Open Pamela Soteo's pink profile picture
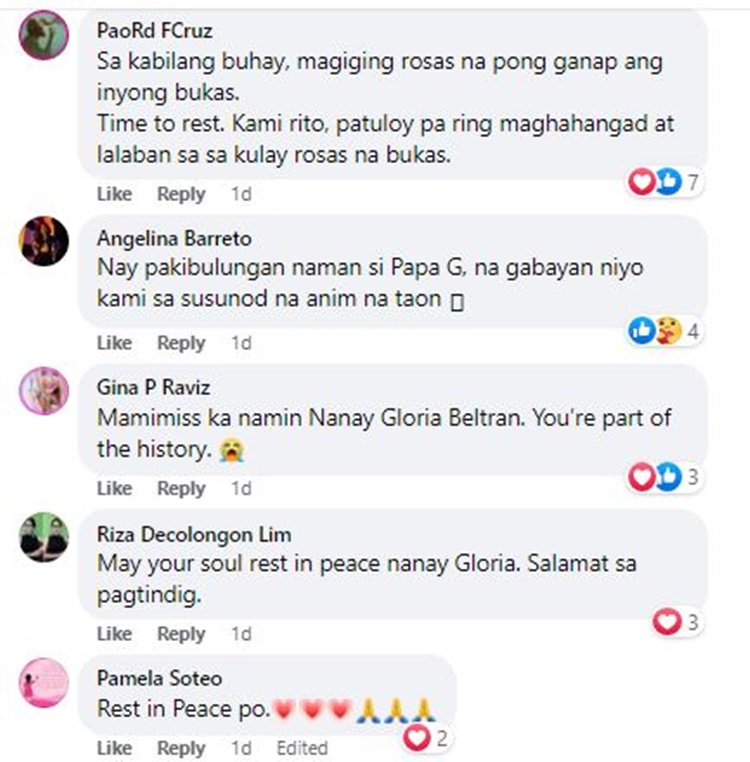Image resolution: width=750 pixels, height=762 pixels. pos(44,682)
